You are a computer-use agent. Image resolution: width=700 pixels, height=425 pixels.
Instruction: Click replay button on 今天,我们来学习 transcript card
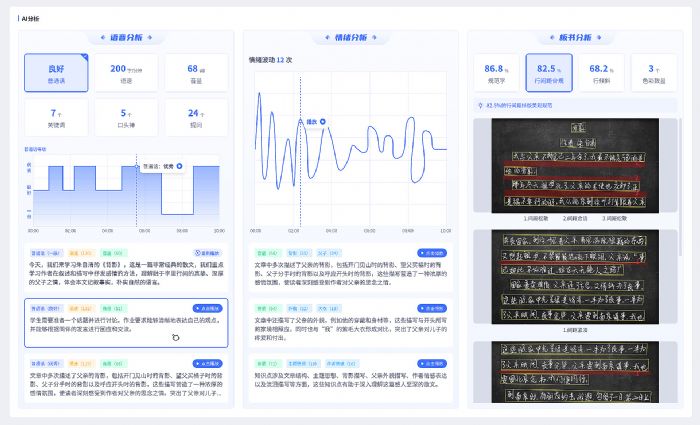208,253
